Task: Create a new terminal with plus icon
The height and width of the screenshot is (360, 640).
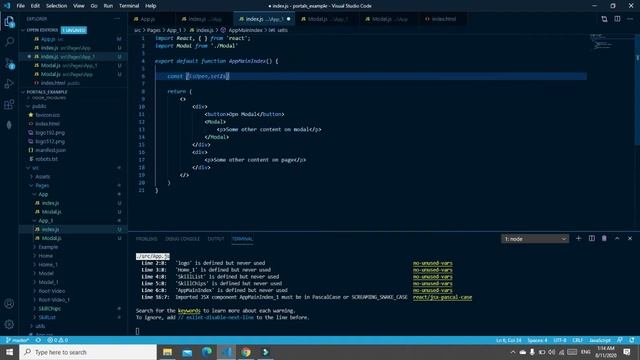Action: (578, 238)
